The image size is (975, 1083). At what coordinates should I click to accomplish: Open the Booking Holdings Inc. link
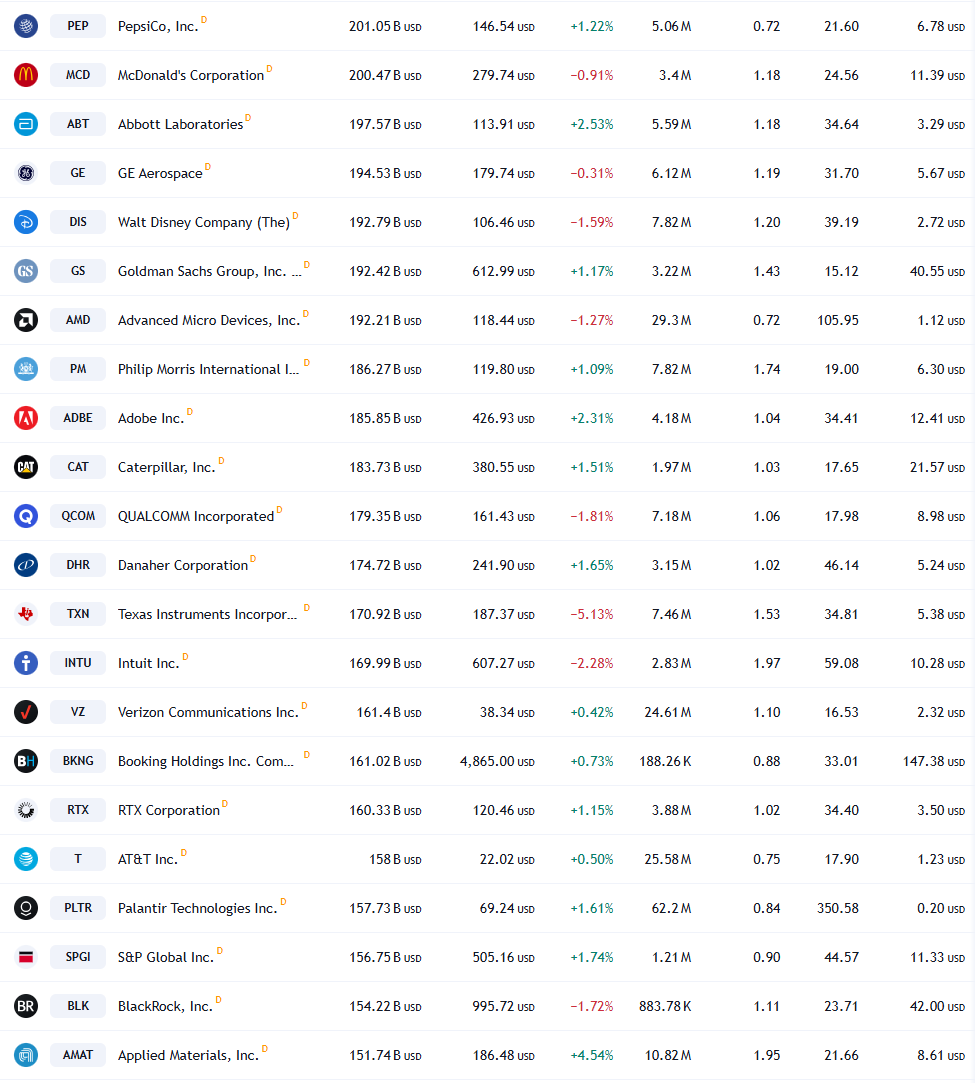click(x=206, y=761)
